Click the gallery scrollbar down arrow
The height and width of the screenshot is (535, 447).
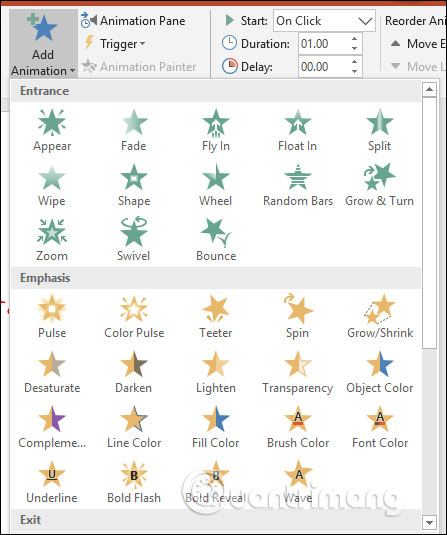pyautogui.click(x=429, y=522)
